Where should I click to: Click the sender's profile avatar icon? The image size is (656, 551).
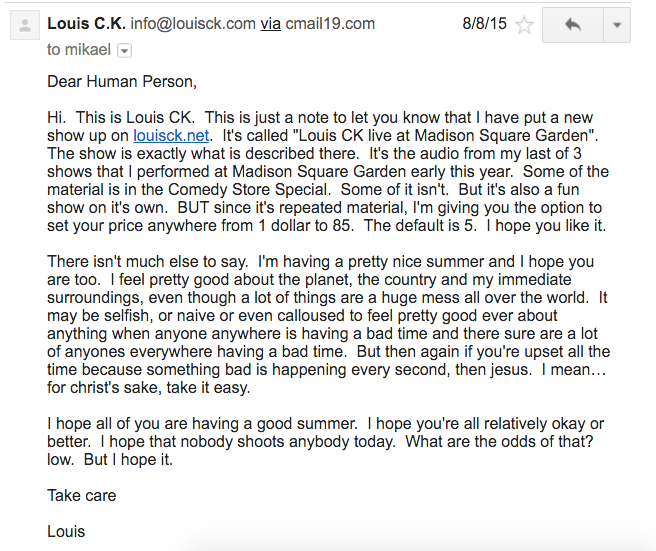click(x=22, y=27)
